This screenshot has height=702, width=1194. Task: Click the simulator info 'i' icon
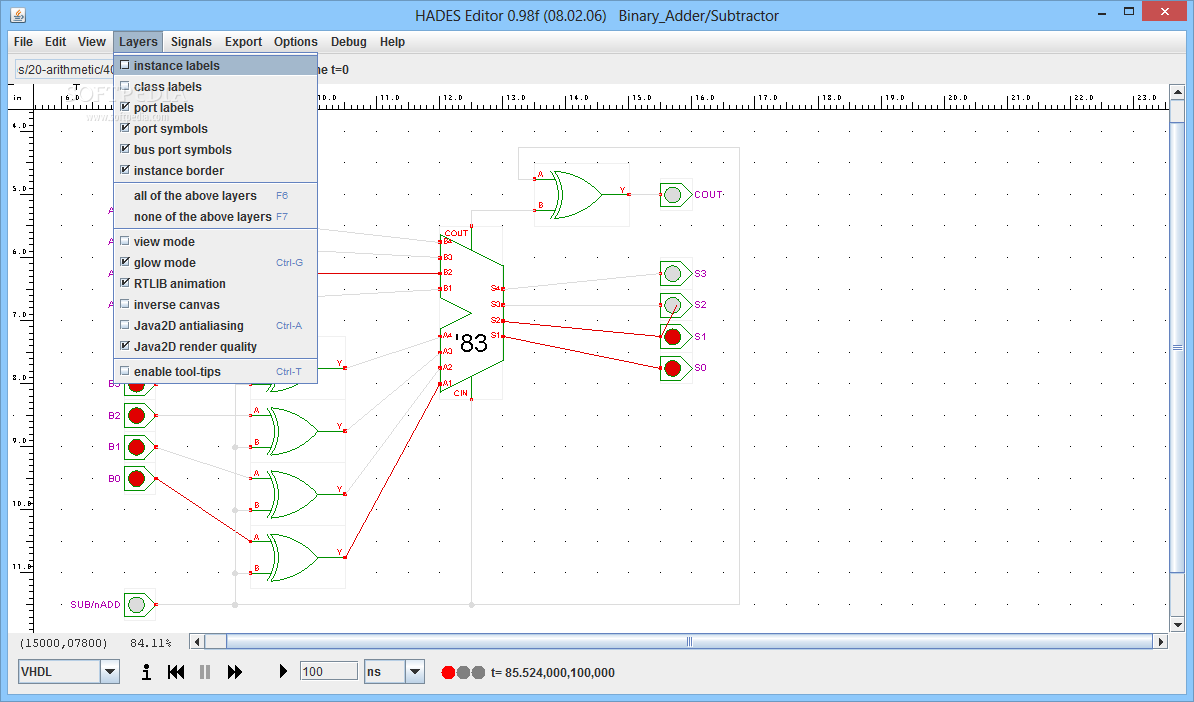146,672
